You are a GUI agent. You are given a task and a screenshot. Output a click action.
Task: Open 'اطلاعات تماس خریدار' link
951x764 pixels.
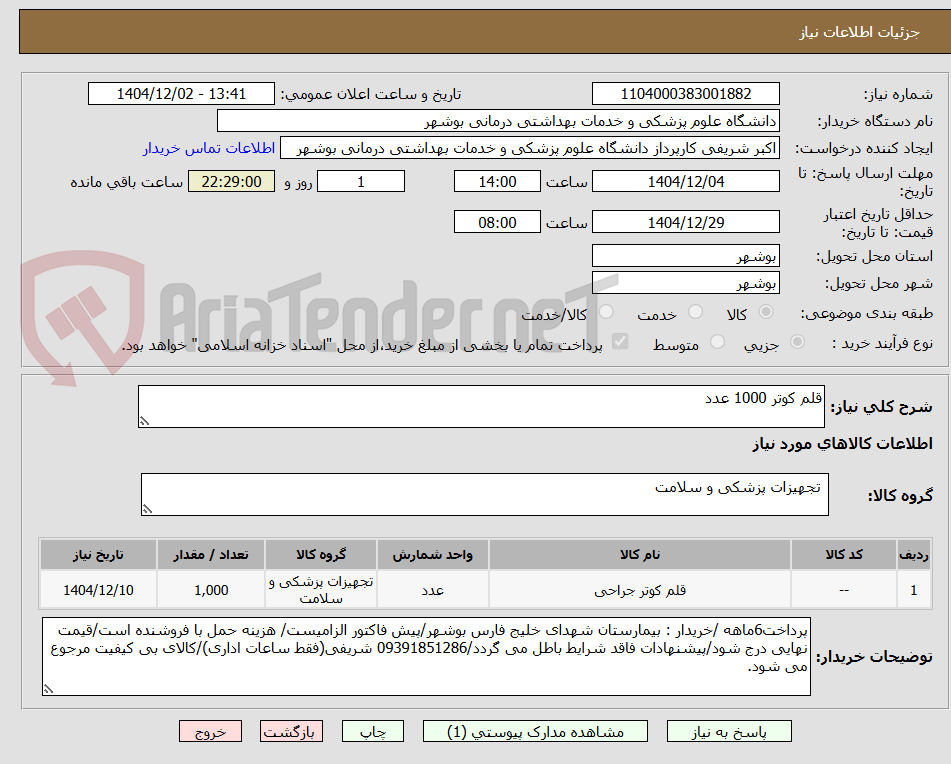(209, 148)
